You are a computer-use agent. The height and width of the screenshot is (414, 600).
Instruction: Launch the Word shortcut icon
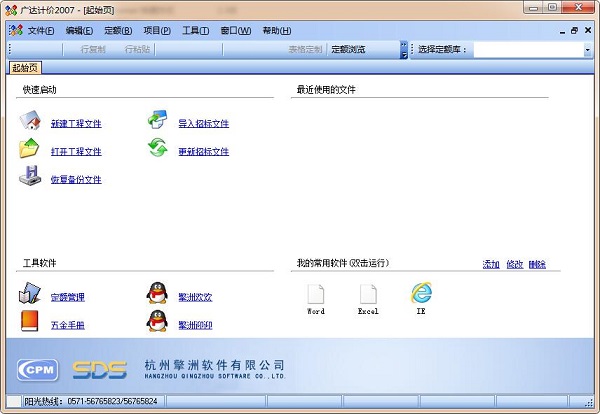coord(316,294)
